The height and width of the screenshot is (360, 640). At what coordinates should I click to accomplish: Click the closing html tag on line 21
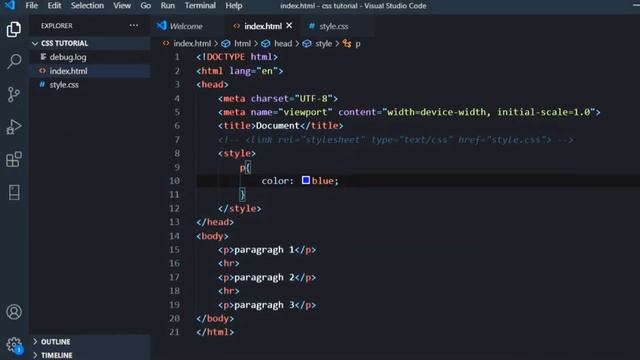coord(215,332)
